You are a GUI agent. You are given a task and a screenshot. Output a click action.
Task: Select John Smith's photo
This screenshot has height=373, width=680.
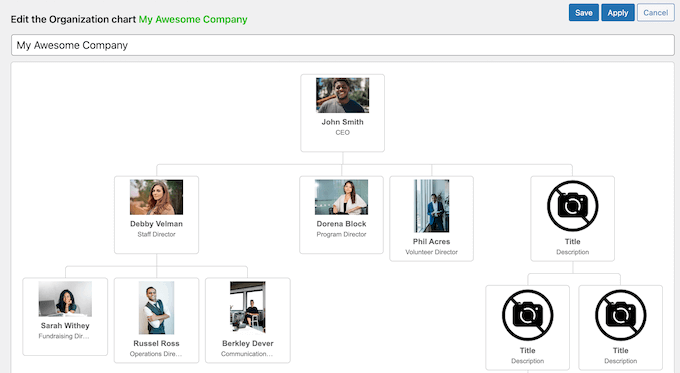pyautogui.click(x=343, y=95)
